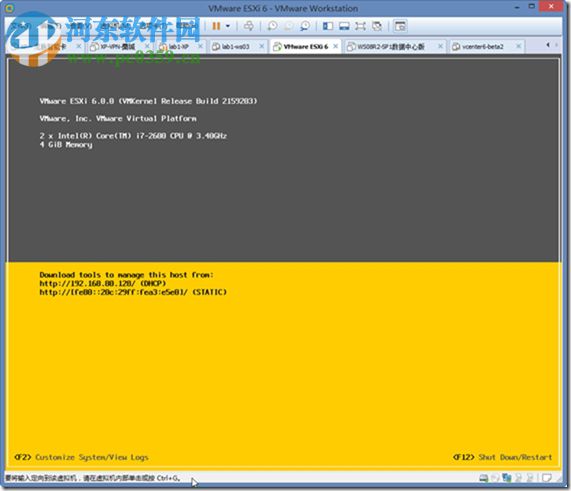The height and width of the screenshot is (491, 571).
Task: Click the VMware, Inc. VMware Virtual Platform line
Action: (118, 118)
